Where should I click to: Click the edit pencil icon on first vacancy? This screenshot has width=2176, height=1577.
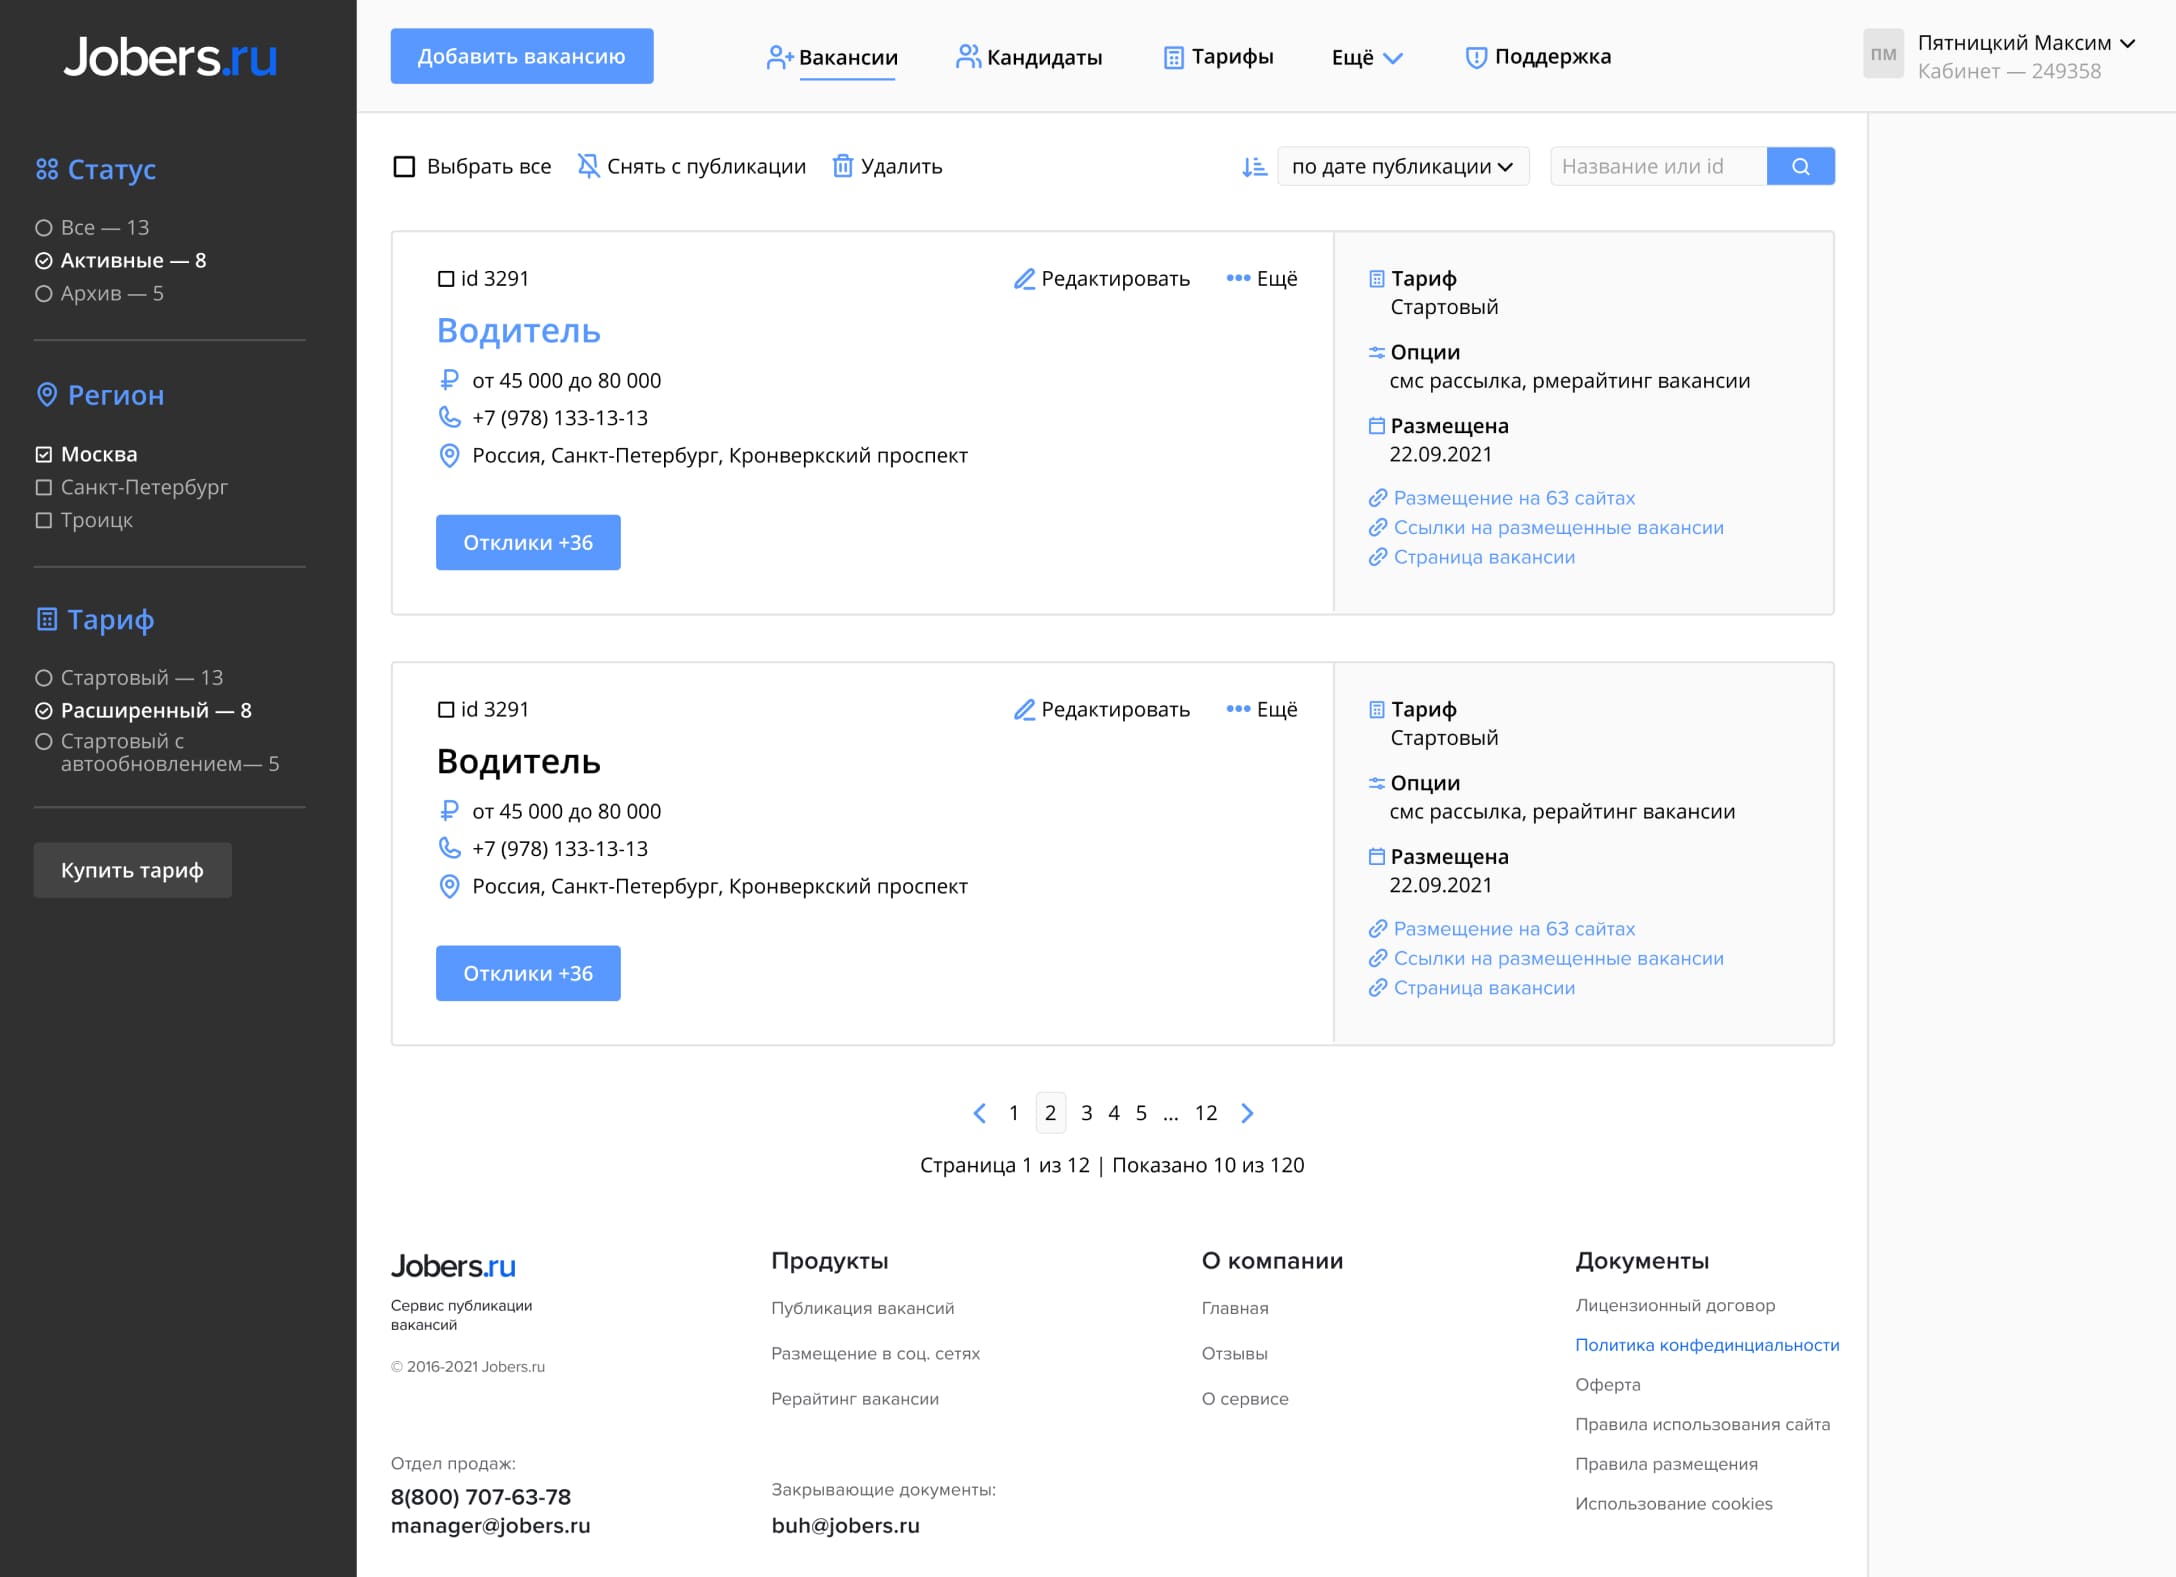[1024, 279]
